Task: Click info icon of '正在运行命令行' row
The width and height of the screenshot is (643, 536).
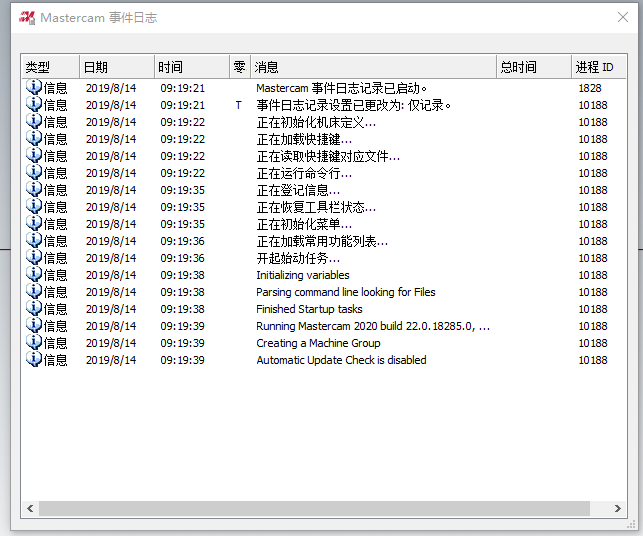Action: point(34,173)
